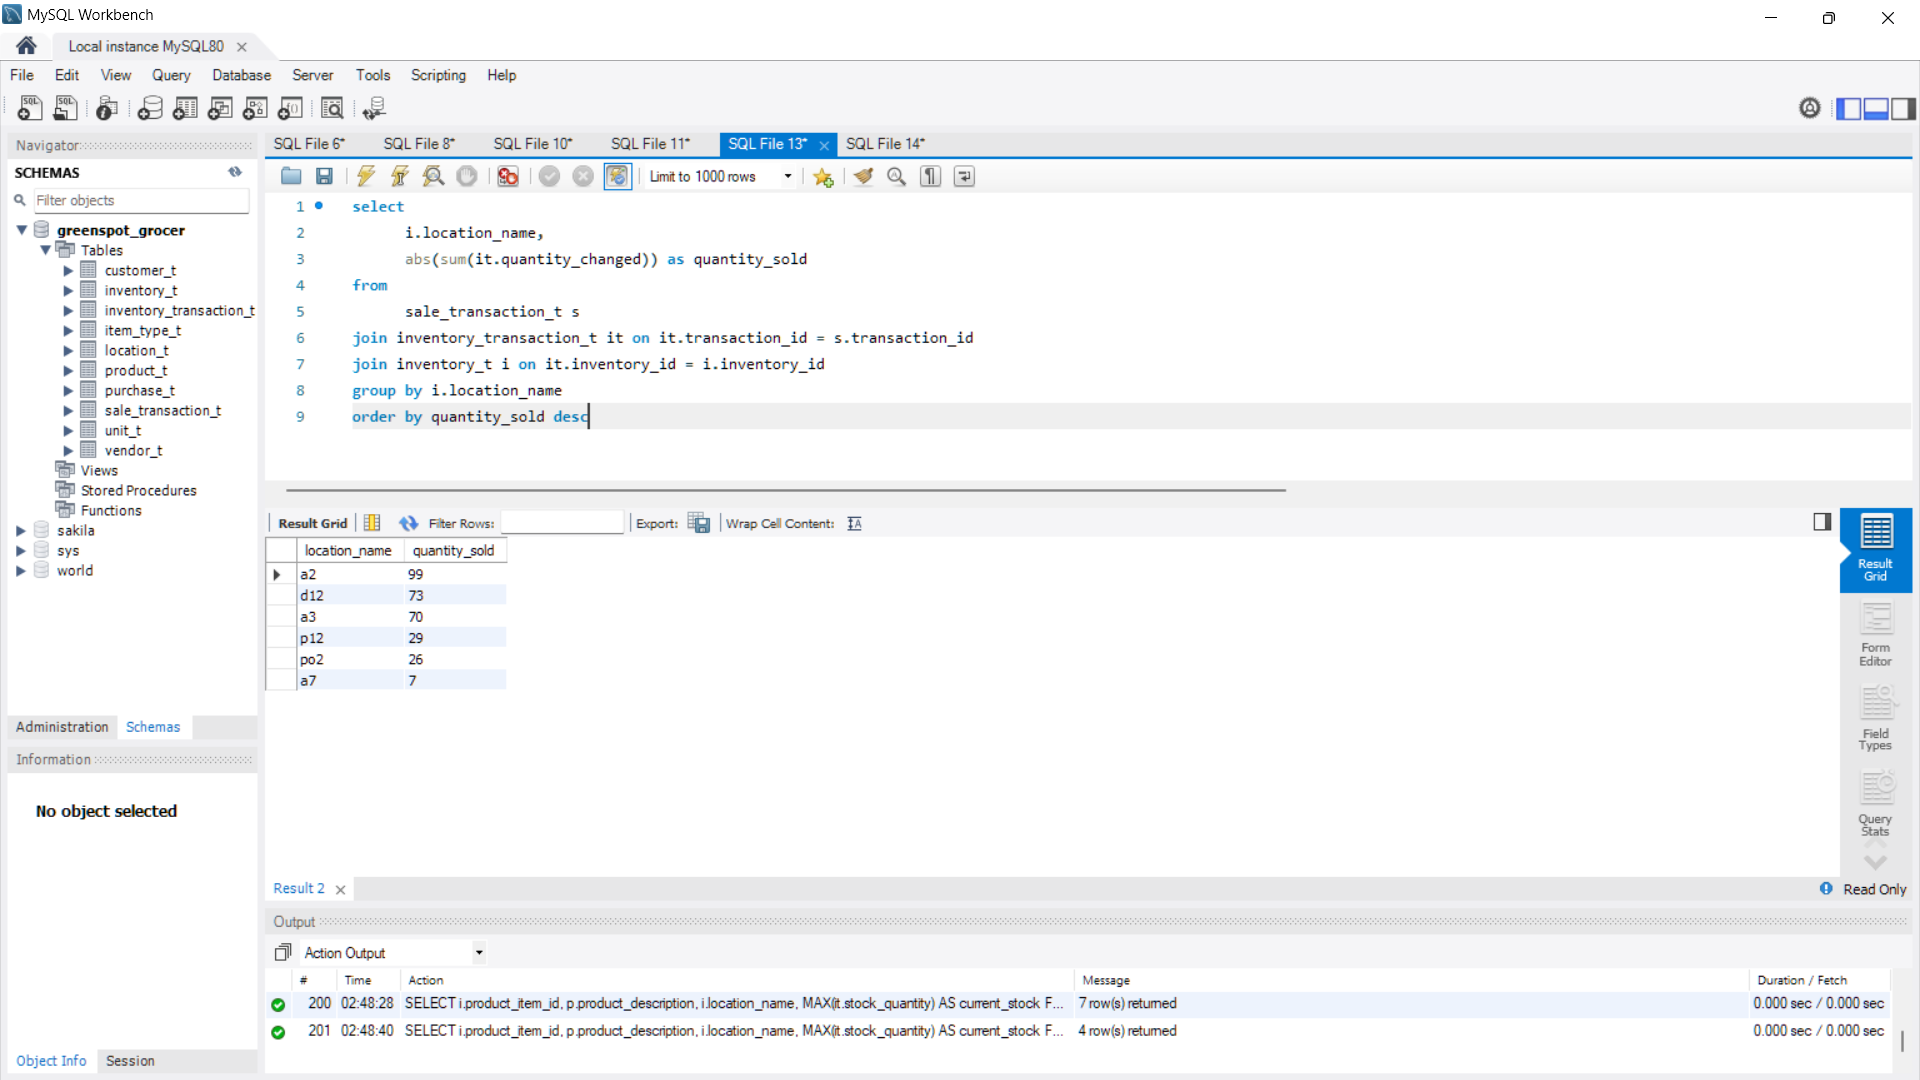Screen dimensions: 1920x1080
Task: Click the create function icon
Action: click(x=290, y=108)
